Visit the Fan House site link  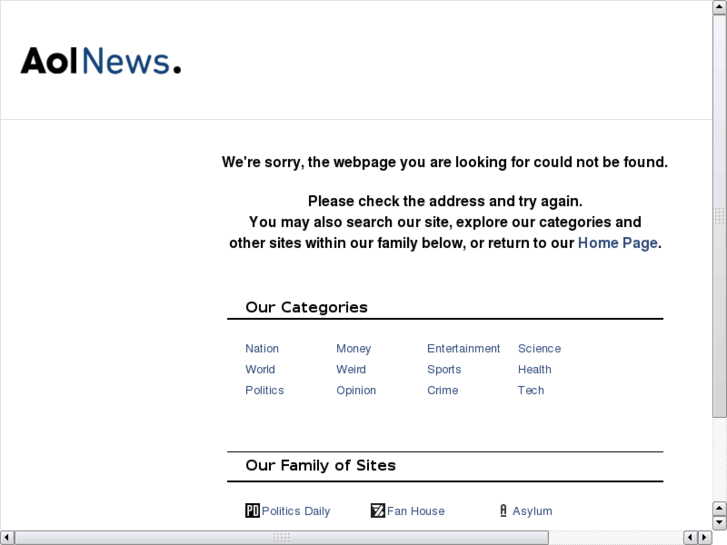415,511
